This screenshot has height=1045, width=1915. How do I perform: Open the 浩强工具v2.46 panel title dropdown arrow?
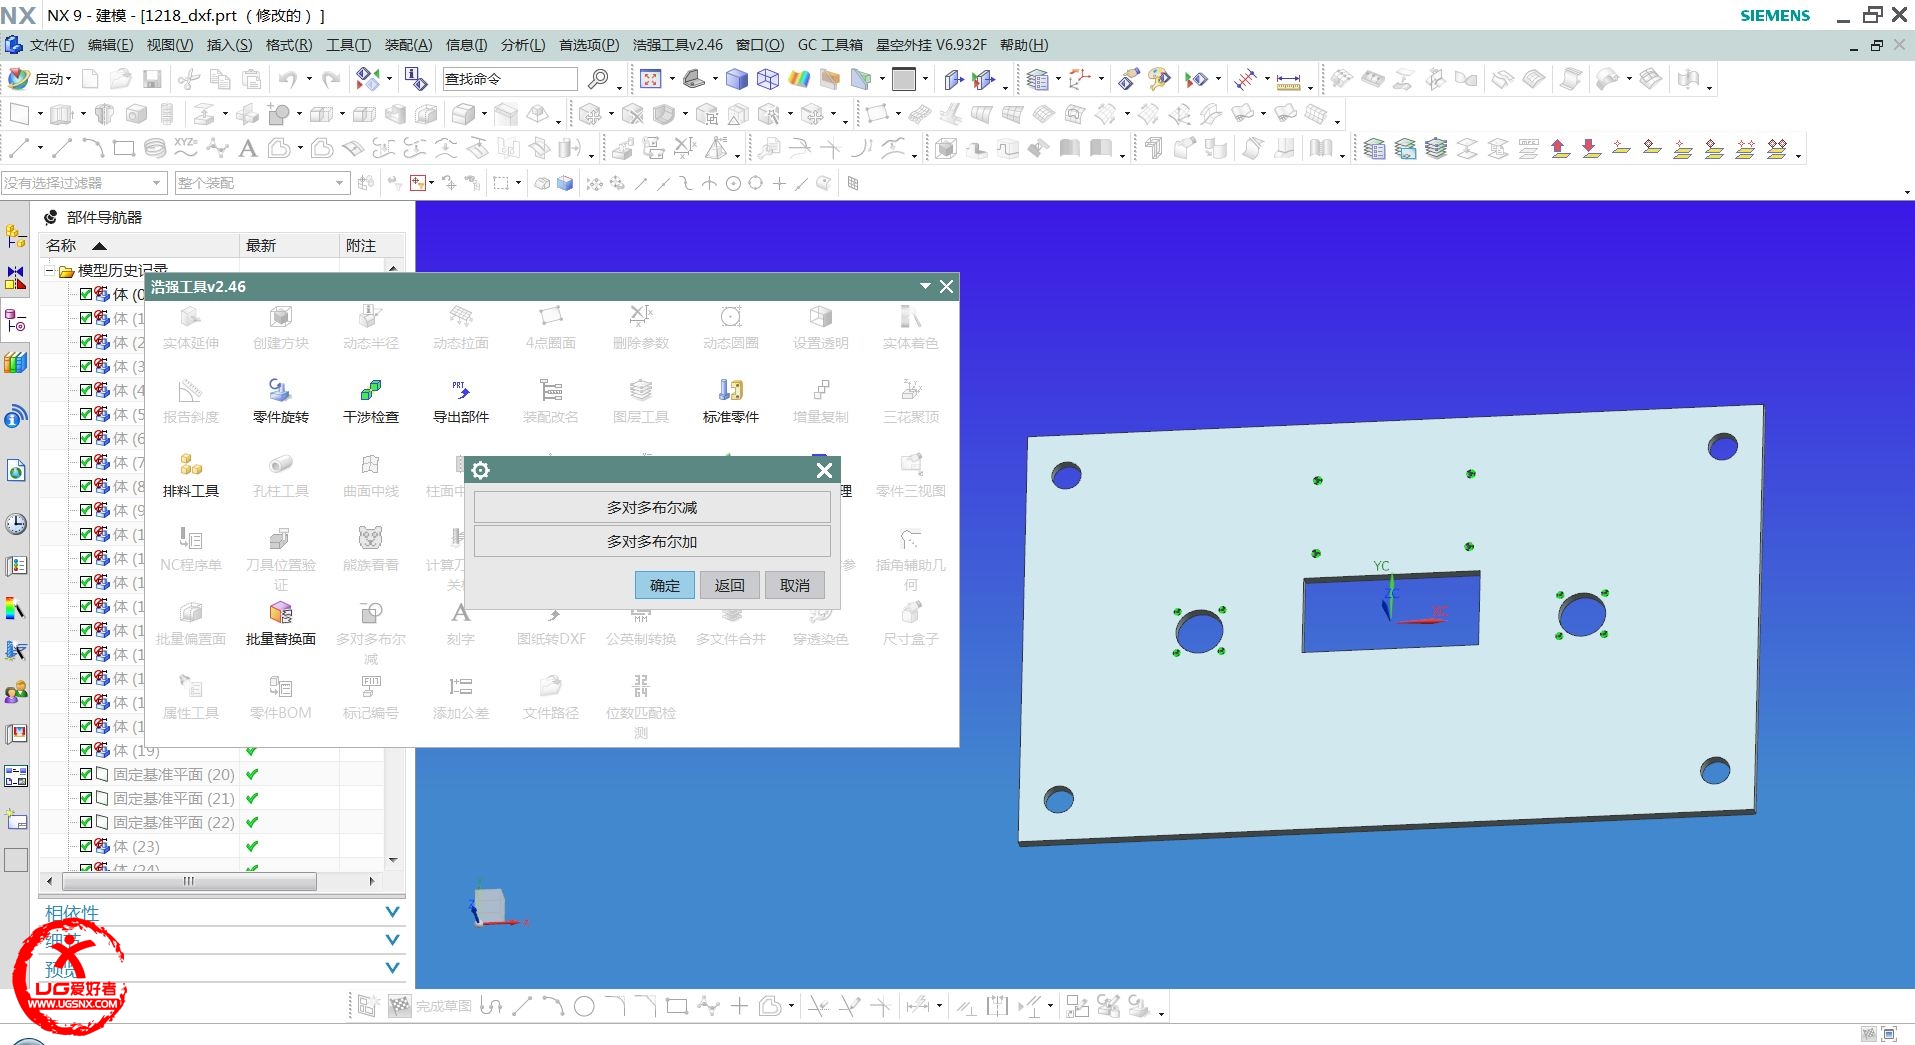point(925,287)
